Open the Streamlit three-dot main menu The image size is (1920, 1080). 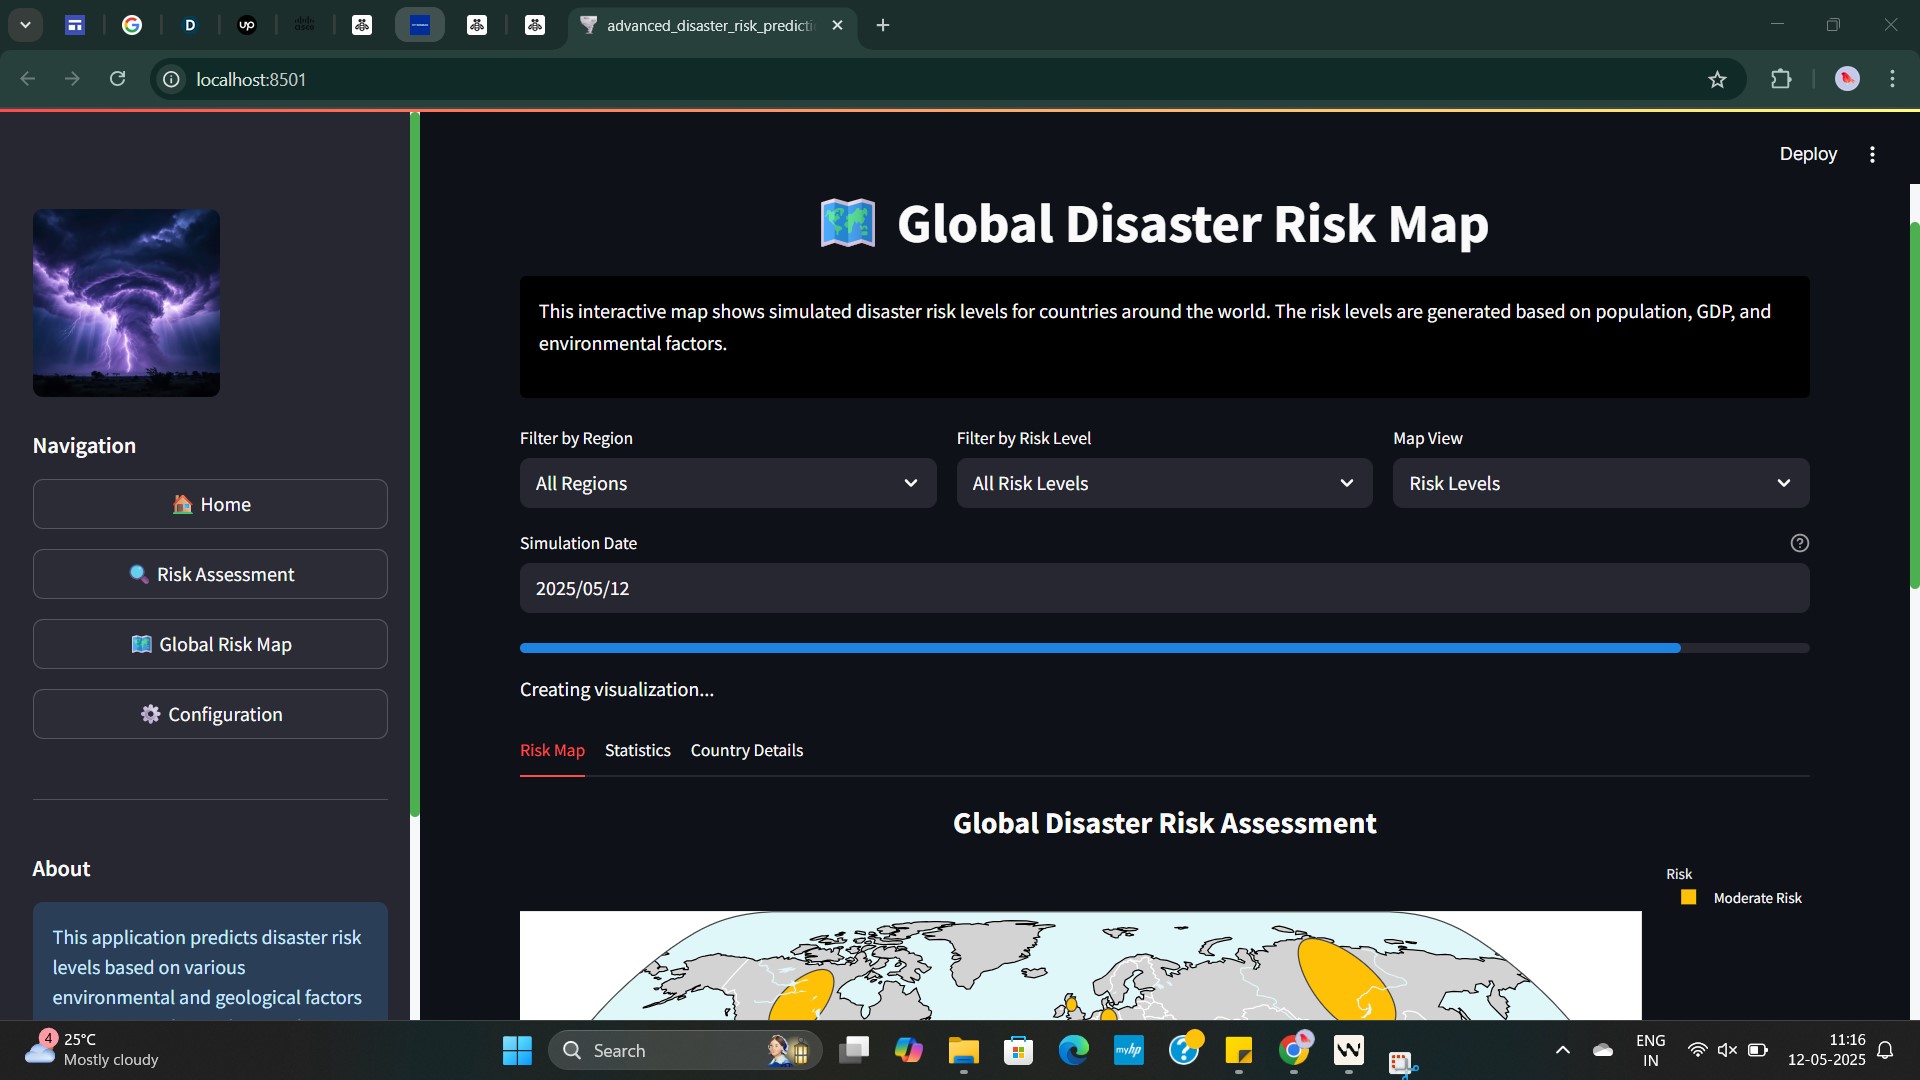click(1872, 154)
